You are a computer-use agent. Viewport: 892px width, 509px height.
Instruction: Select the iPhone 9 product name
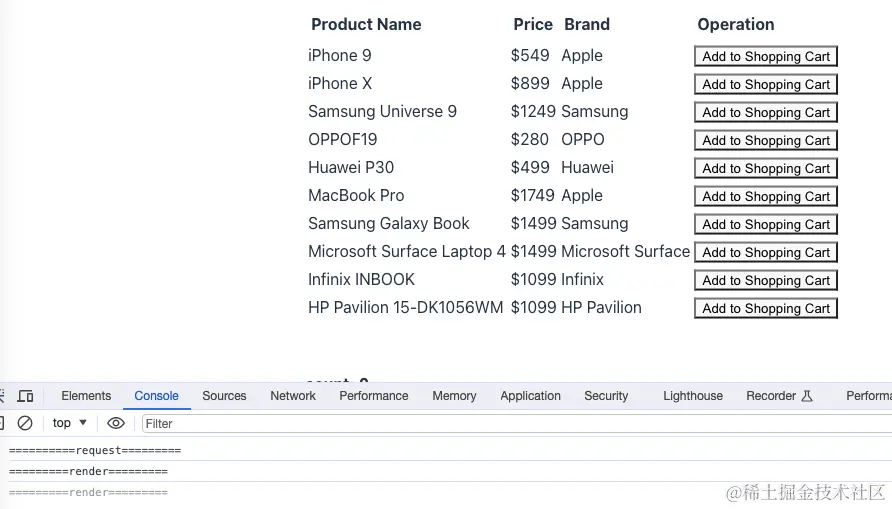click(x=340, y=55)
